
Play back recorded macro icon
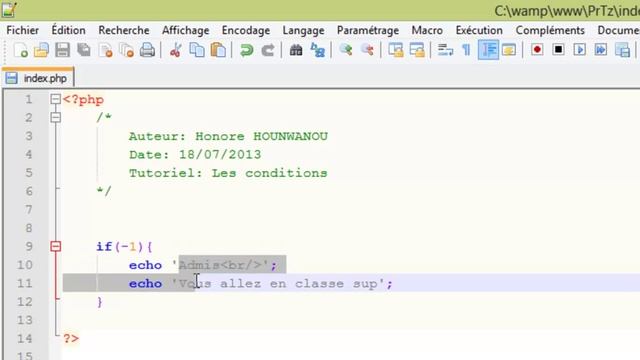click(580, 50)
